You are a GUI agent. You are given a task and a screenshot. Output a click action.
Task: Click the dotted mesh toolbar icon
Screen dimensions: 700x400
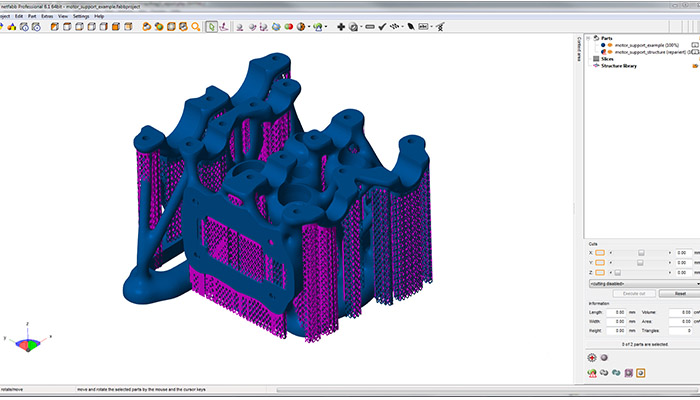click(x=394, y=27)
